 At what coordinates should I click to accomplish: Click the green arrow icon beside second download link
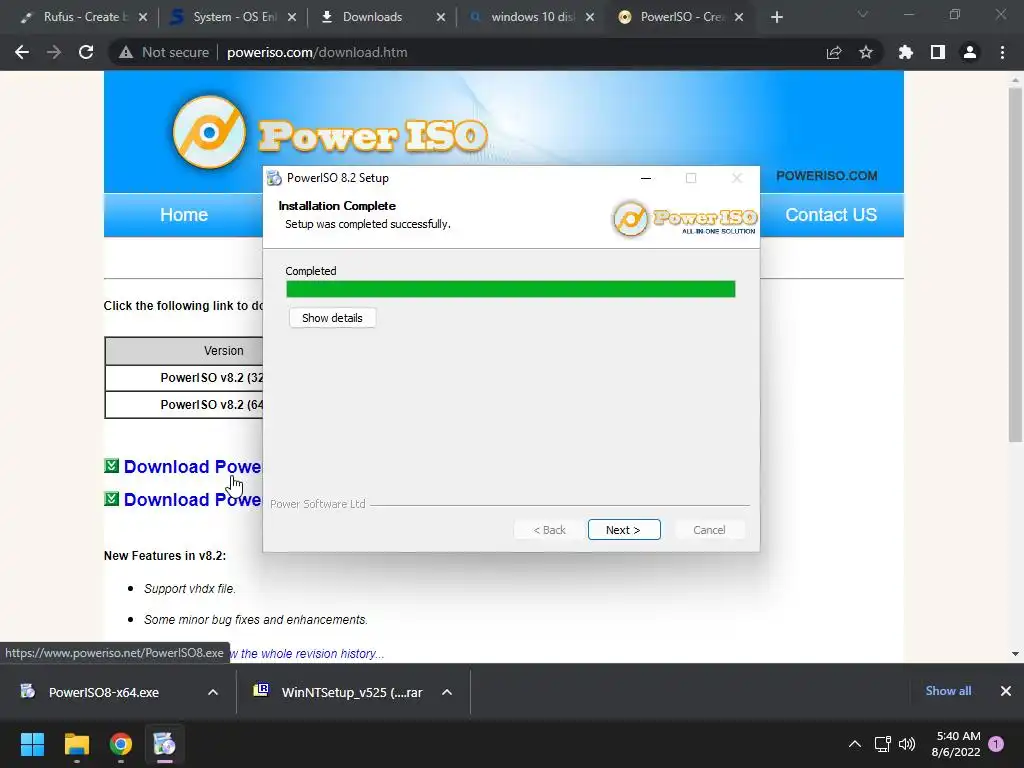[112, 499]
